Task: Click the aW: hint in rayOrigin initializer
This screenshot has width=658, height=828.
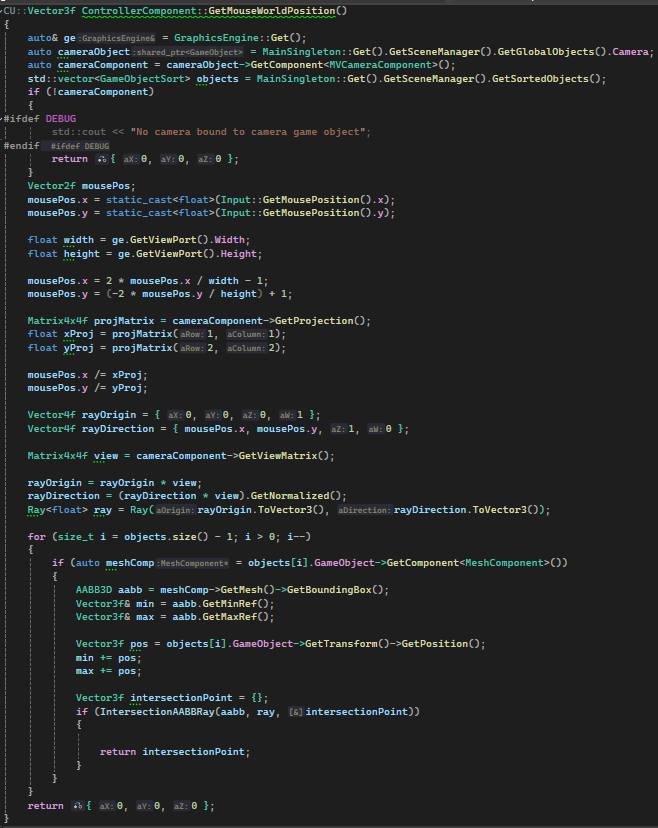Action: (286, 416)
